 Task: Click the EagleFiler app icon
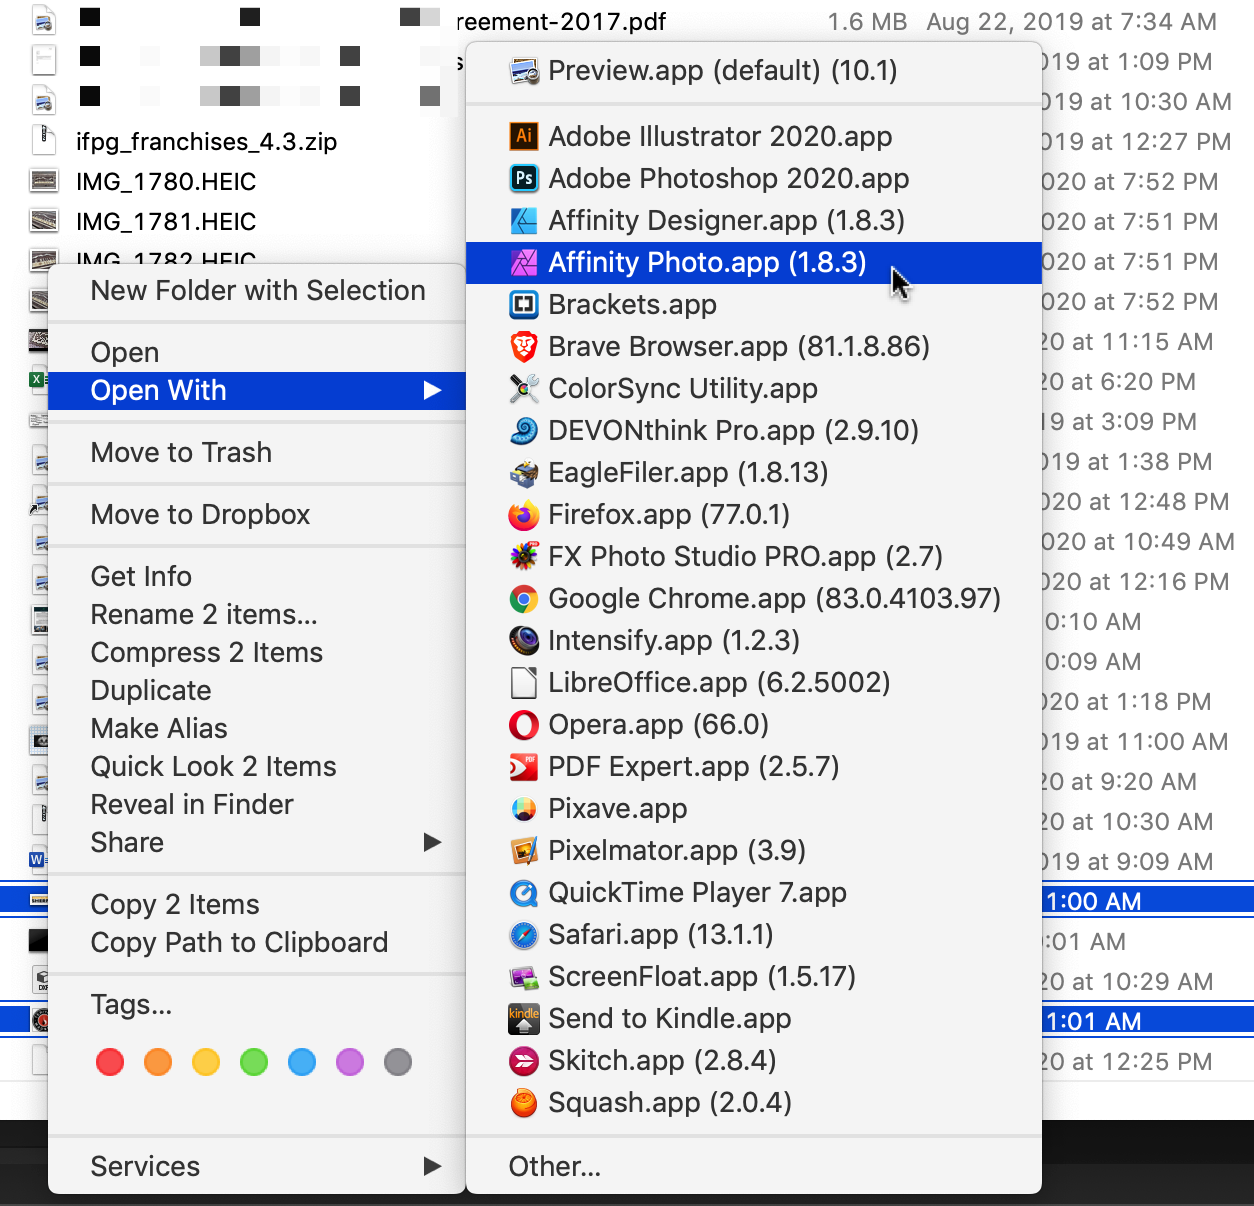[524, 473]
